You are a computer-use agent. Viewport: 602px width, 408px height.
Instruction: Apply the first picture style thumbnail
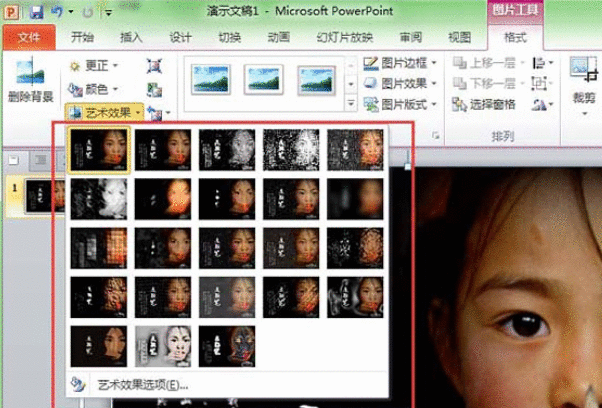pyautogui.click(x=211, y=80)
